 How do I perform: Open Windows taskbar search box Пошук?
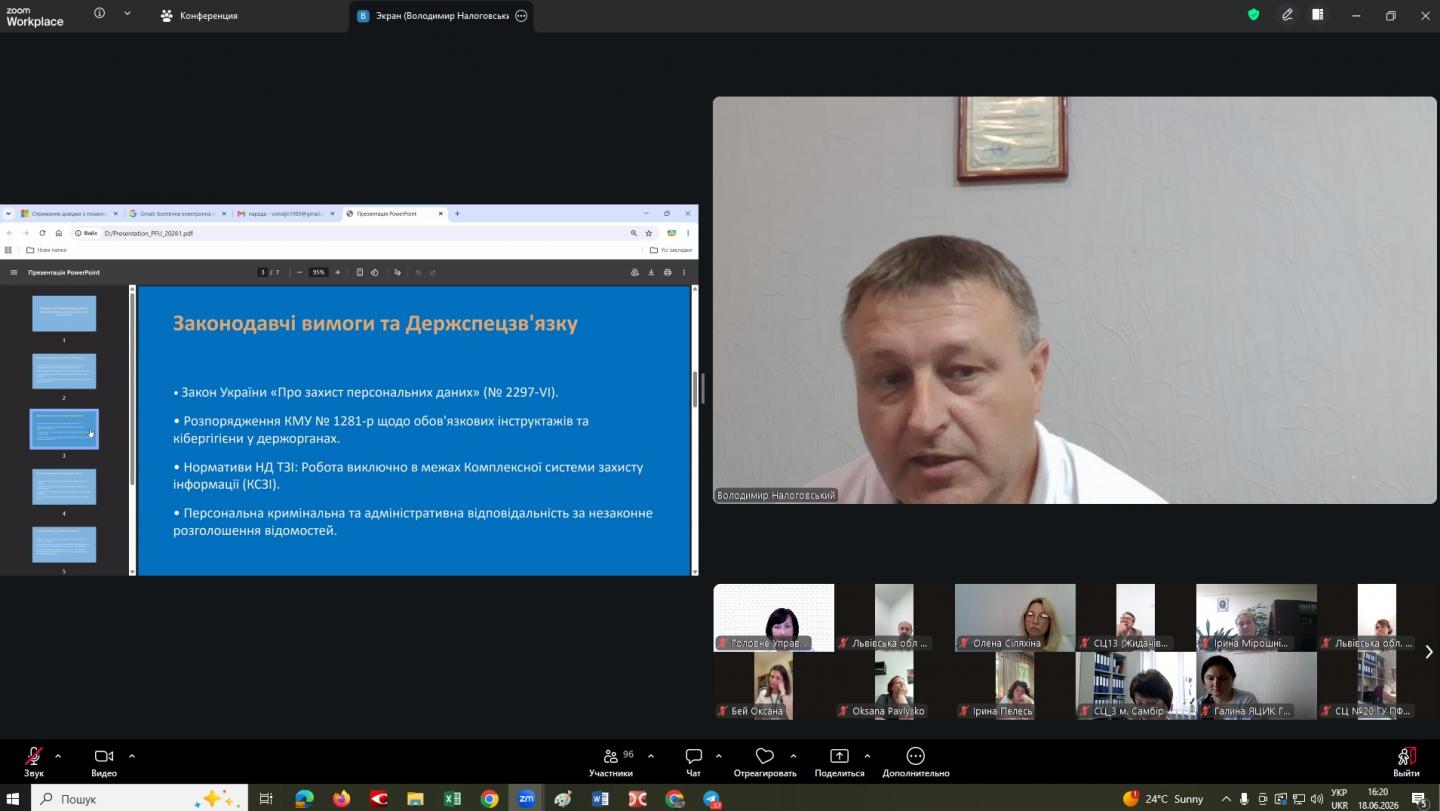point(140,798)
